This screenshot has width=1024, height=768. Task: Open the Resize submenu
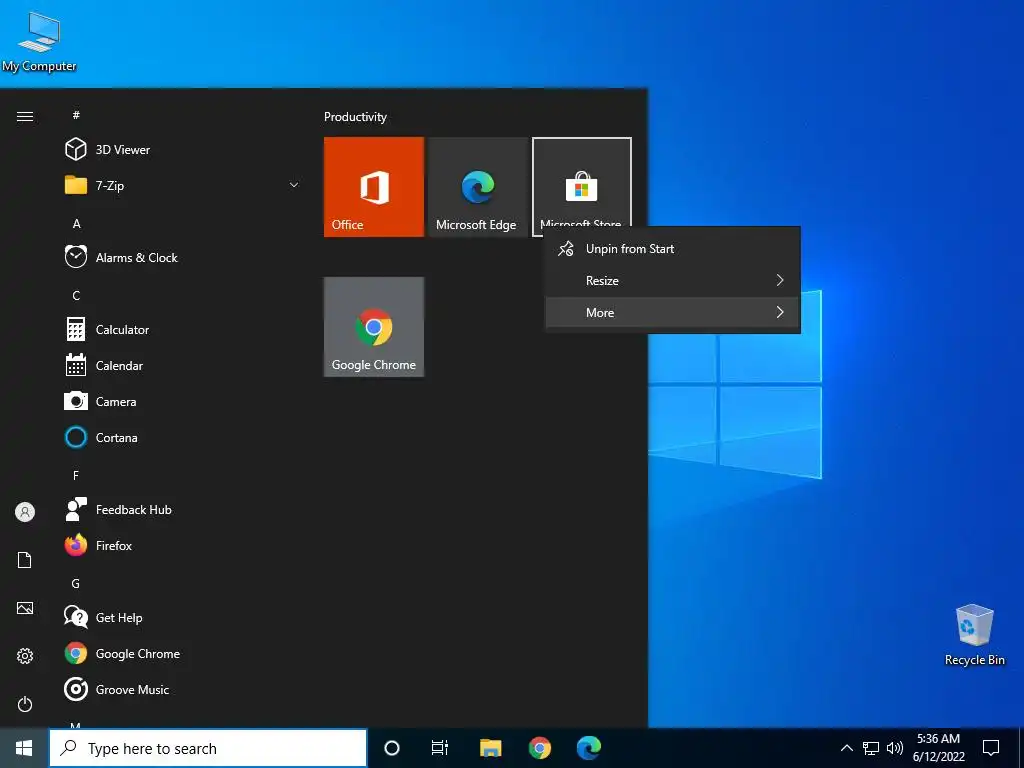pos(673,281)
